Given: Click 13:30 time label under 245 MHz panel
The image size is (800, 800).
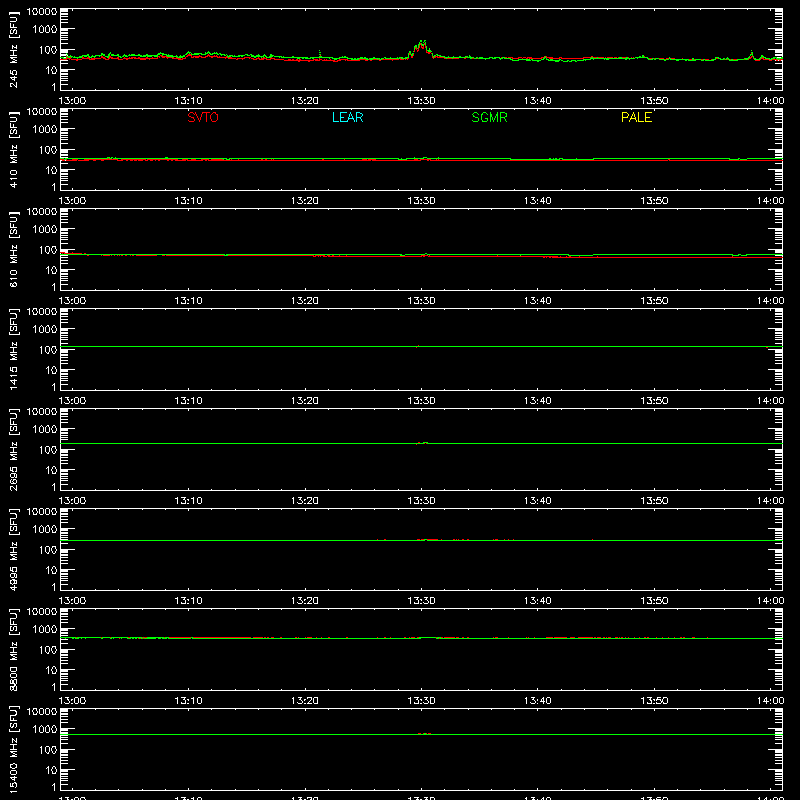Looking at the screenshot, I should (x=421, y=101).
